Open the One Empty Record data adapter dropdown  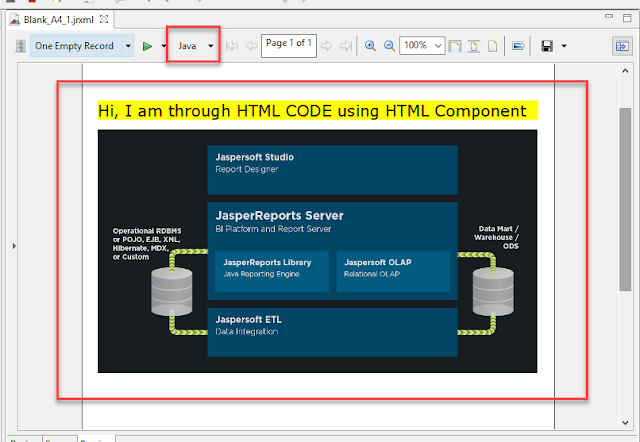[128, 46]
